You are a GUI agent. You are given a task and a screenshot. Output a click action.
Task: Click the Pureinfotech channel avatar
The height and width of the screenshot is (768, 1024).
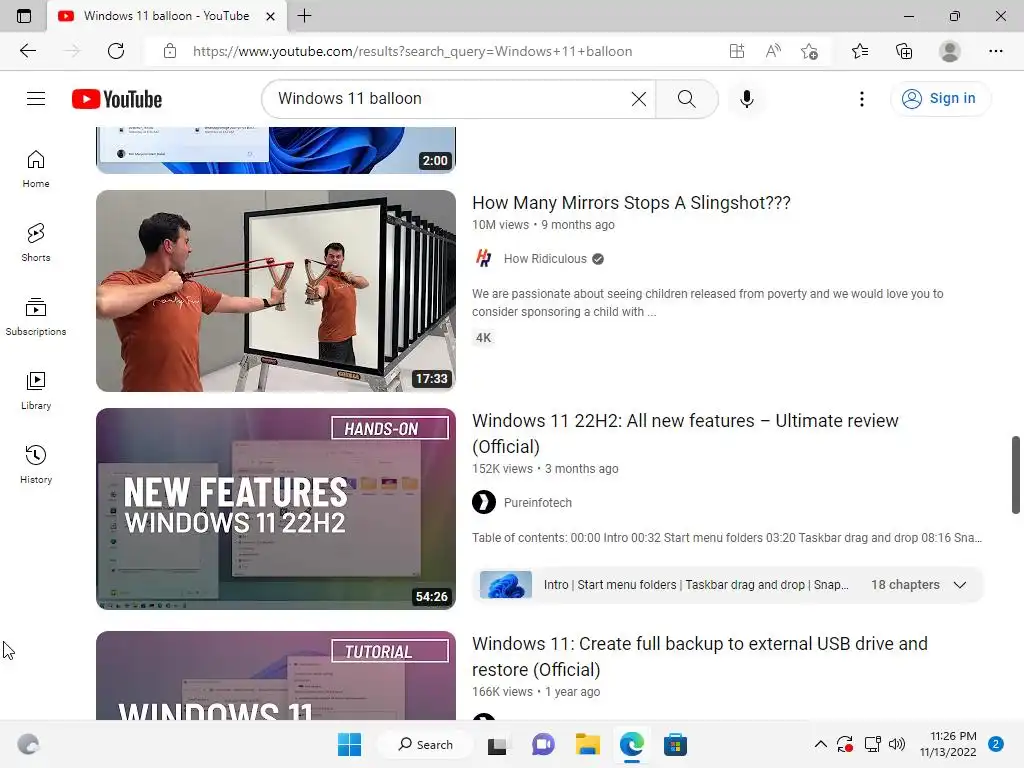pyautogui.click(x=484, y=502)
